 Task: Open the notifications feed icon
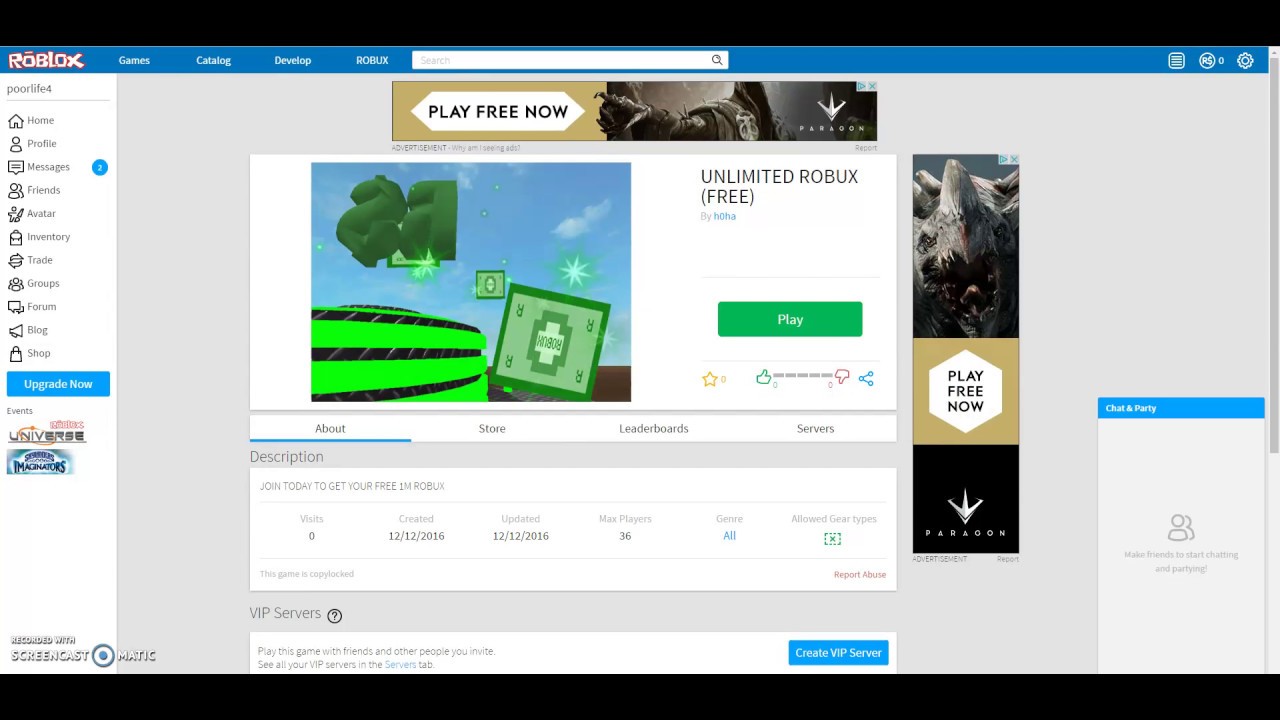(1177, 60)
